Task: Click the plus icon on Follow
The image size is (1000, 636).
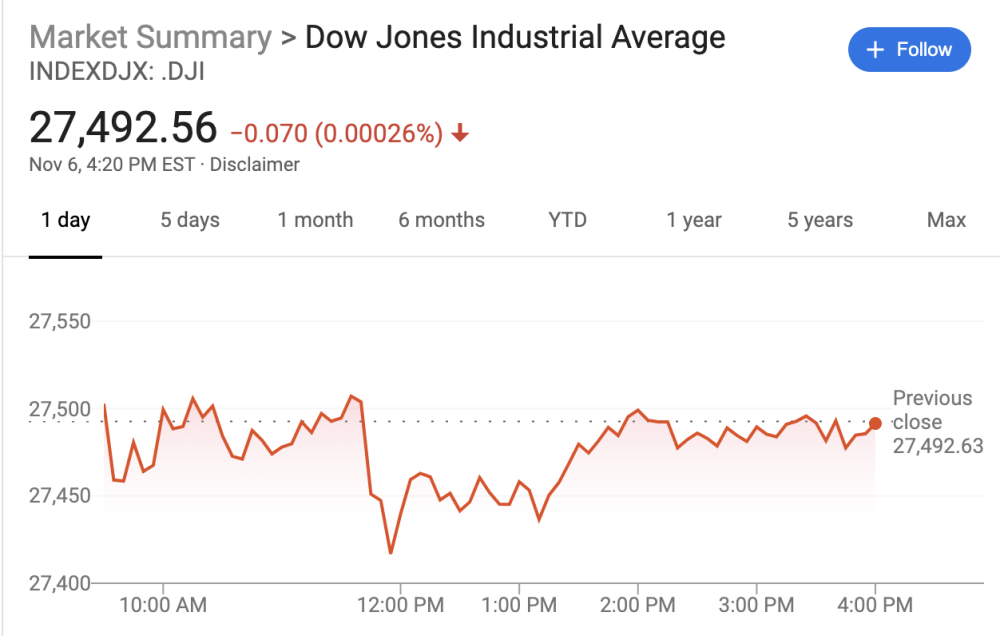Action: click(x=876, y=50)
